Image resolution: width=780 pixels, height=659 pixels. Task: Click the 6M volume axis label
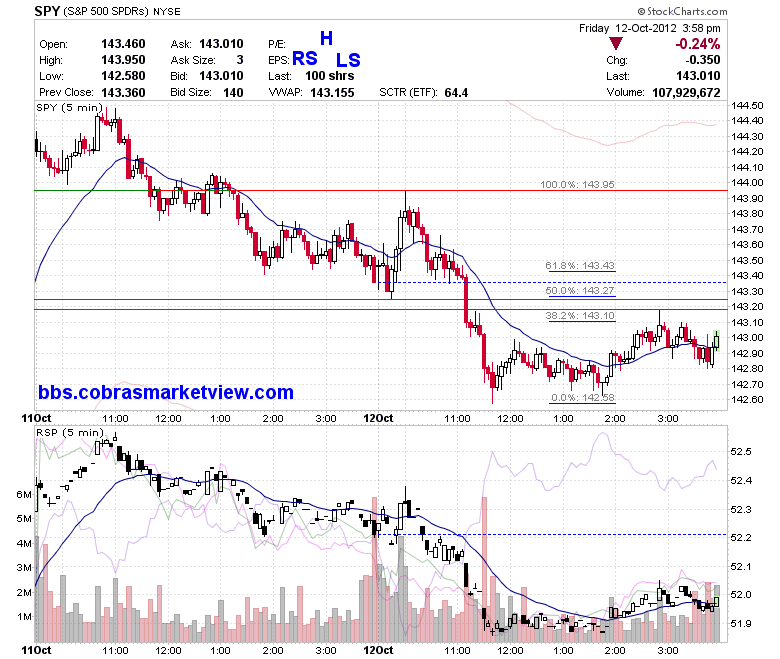pyautogui.click(x=24, y=494)
